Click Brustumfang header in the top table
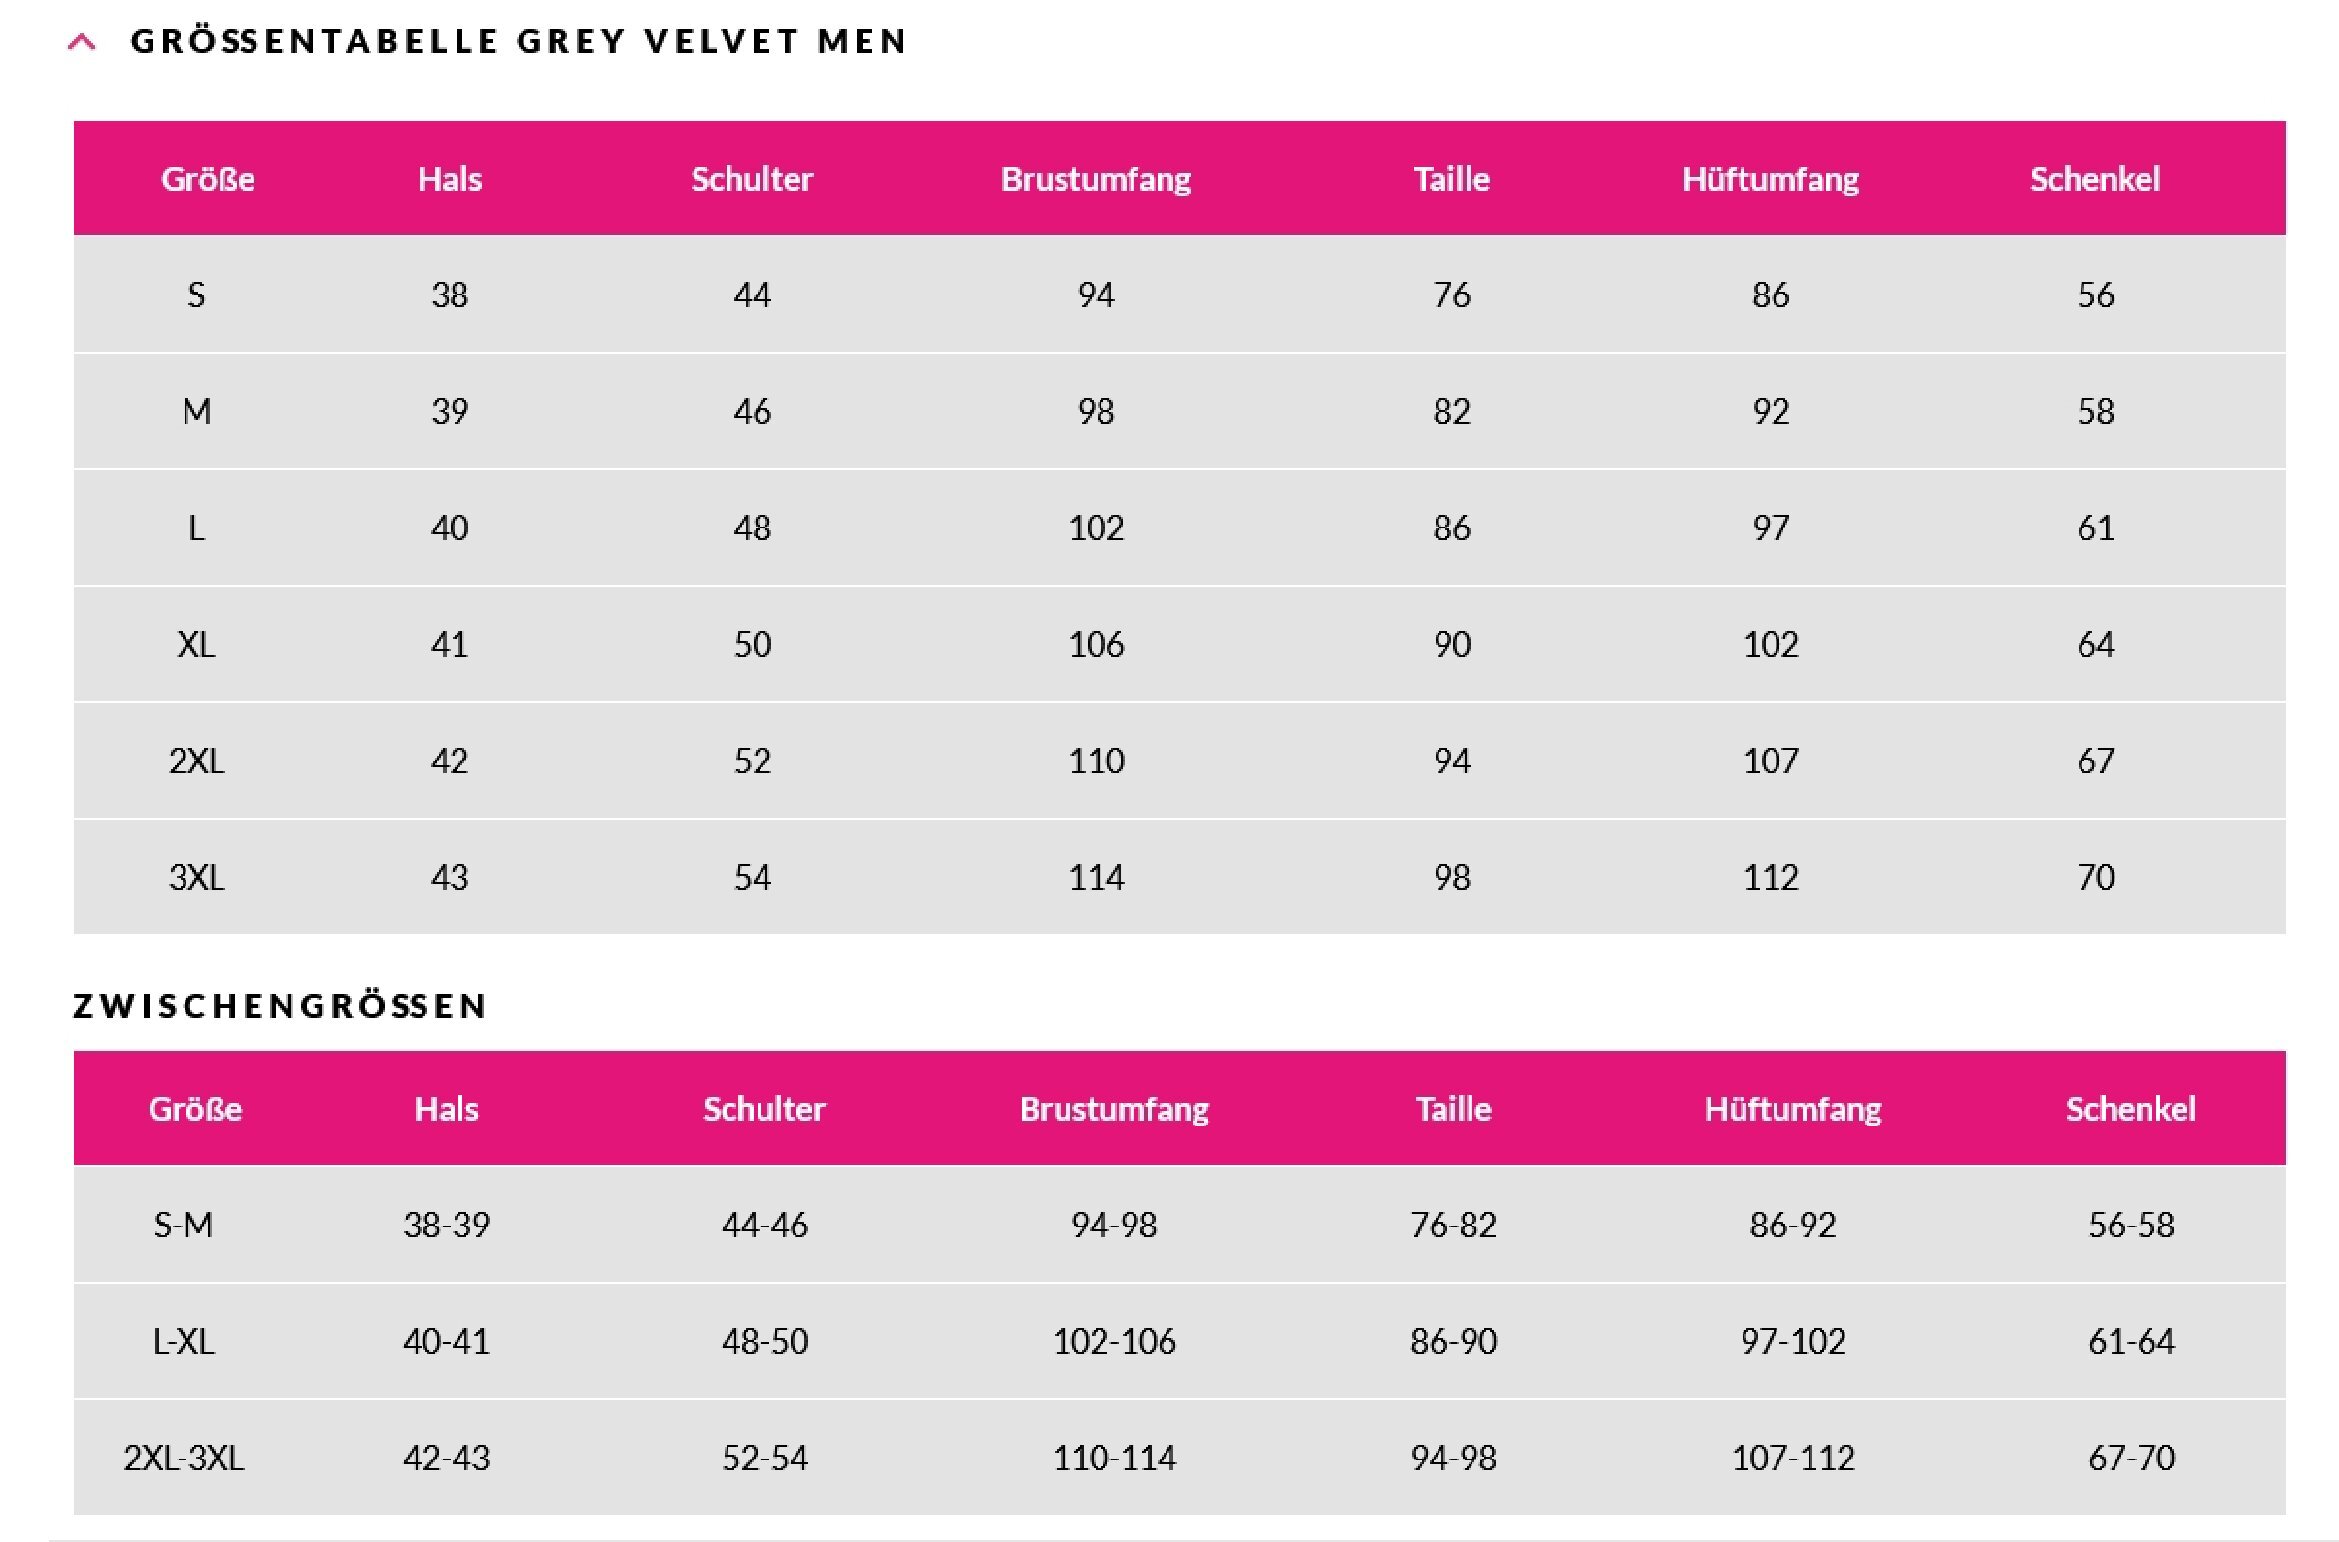The image size is (2339, 1542). click(x=1096, y=179)
